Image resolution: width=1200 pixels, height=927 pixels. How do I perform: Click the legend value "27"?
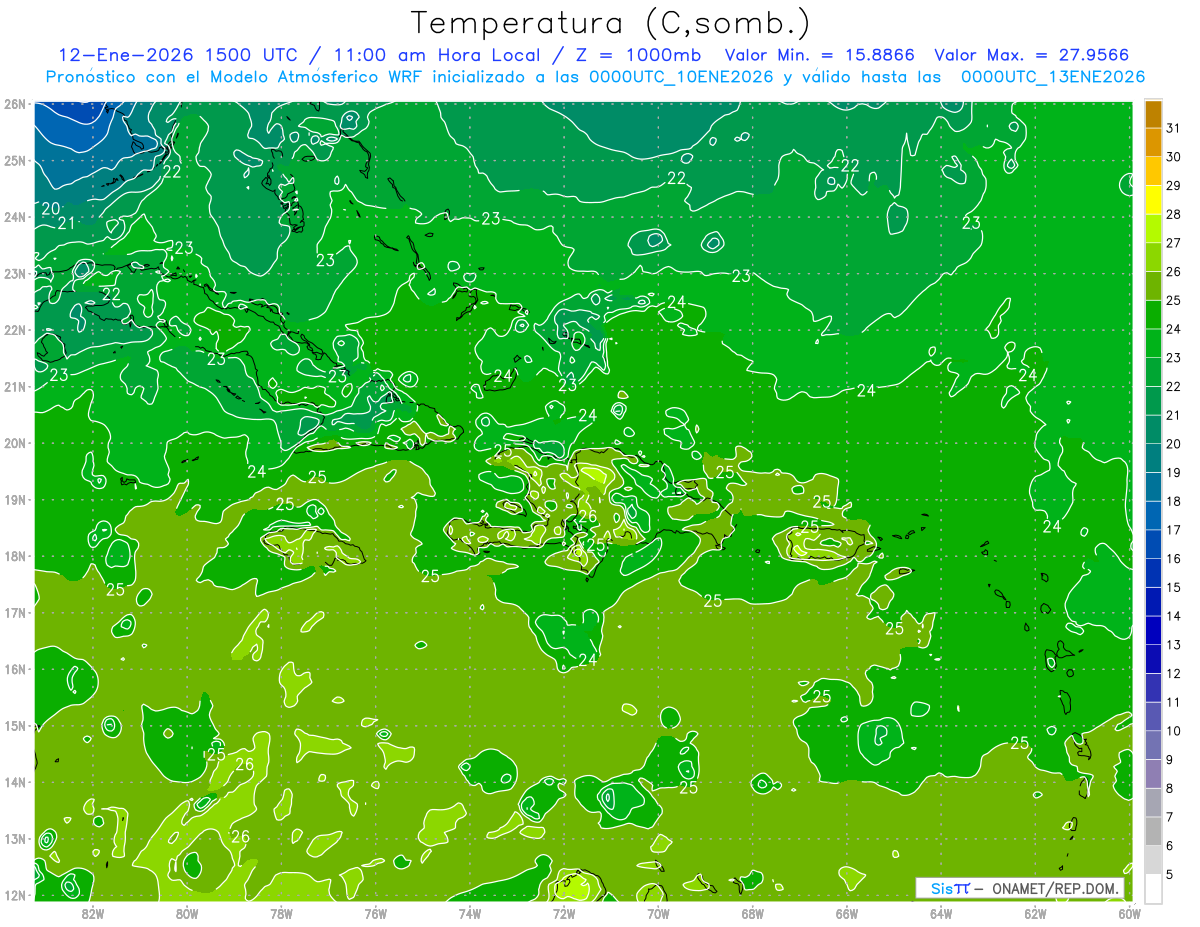[x=1173, y=243]
